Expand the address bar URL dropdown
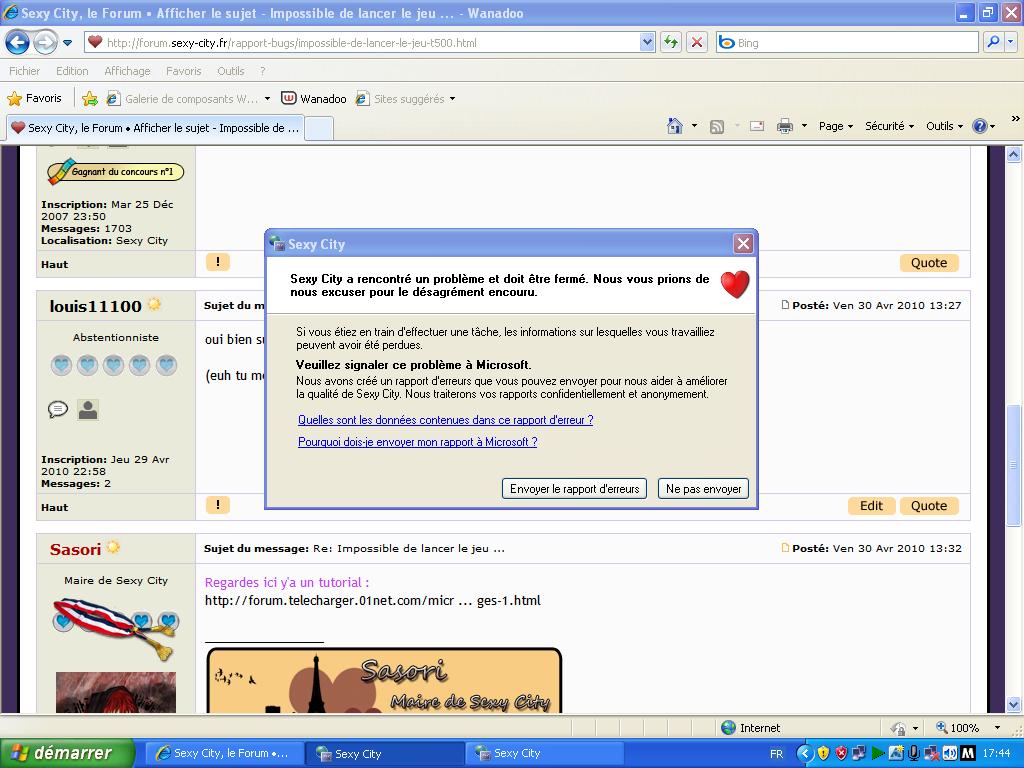Viewport: 1024px width, 768px height. click(647, 42)
